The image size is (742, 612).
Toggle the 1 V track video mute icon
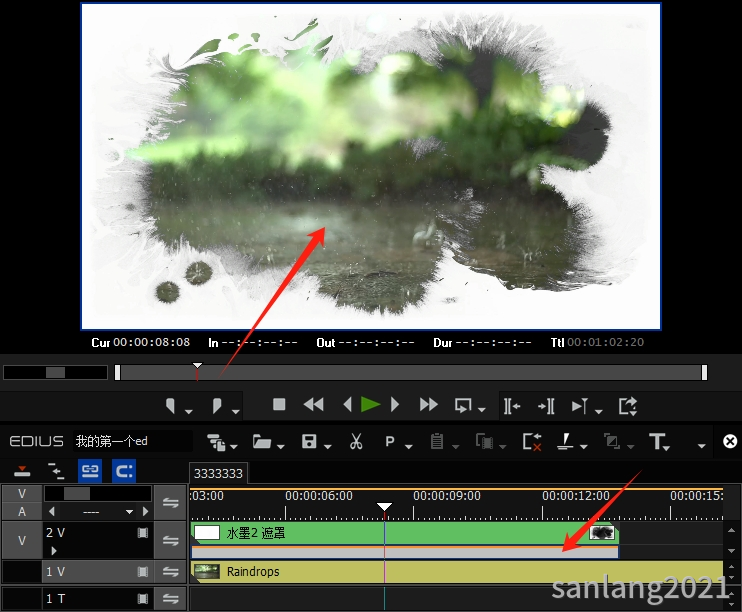tap(143, 572)
